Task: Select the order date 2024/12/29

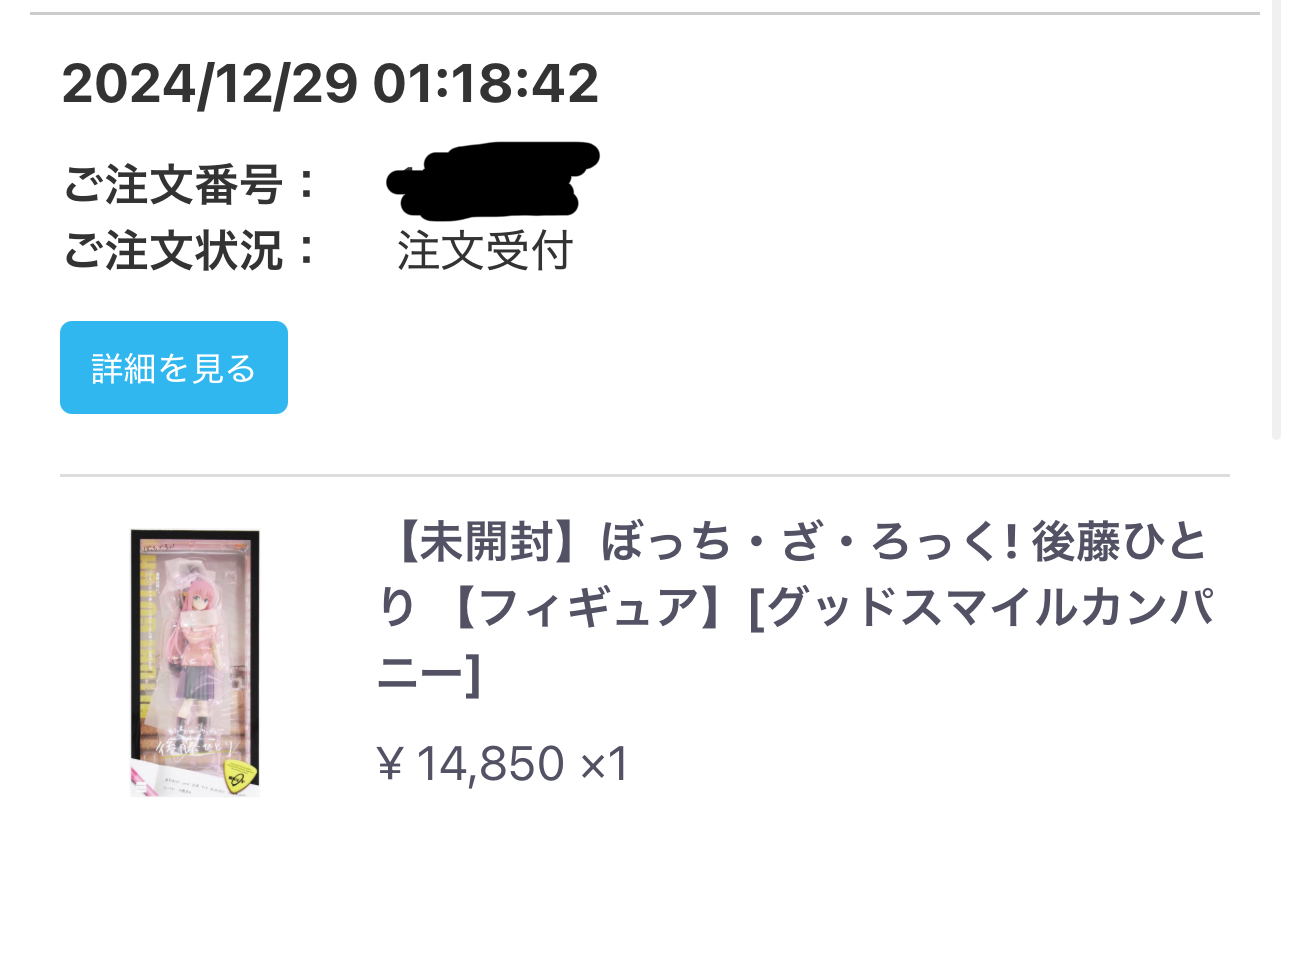Action: pyautogui.click(x=210, y=83)
